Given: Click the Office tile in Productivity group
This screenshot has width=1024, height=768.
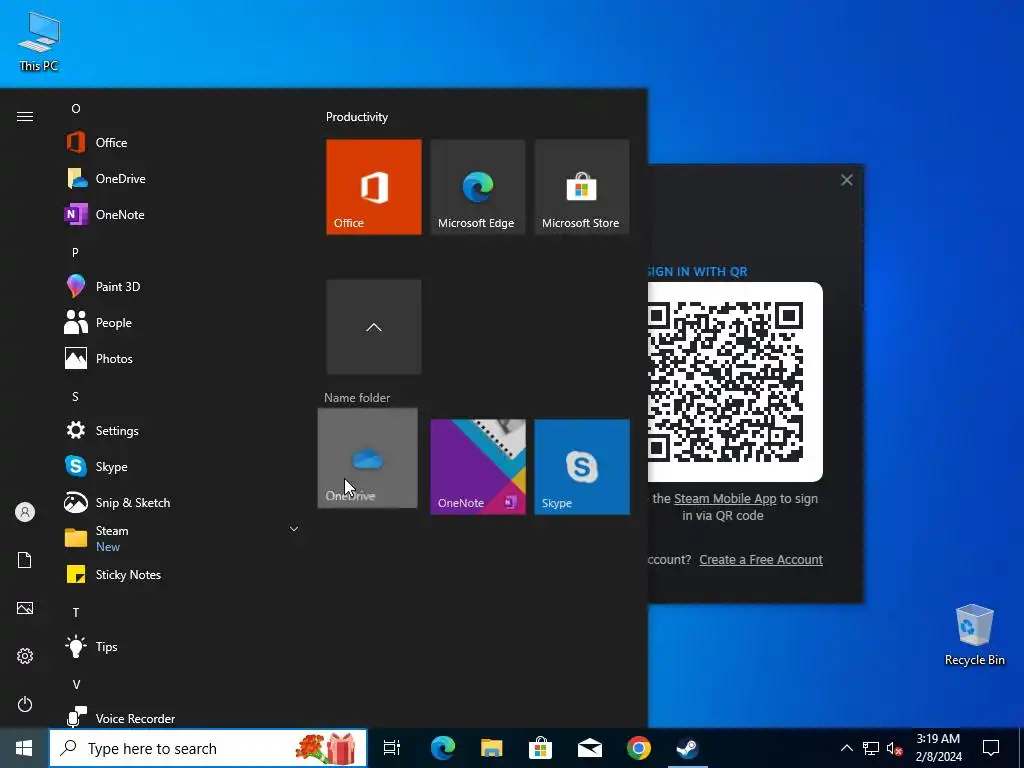Looking at the screenshot, I should point(374,187).
